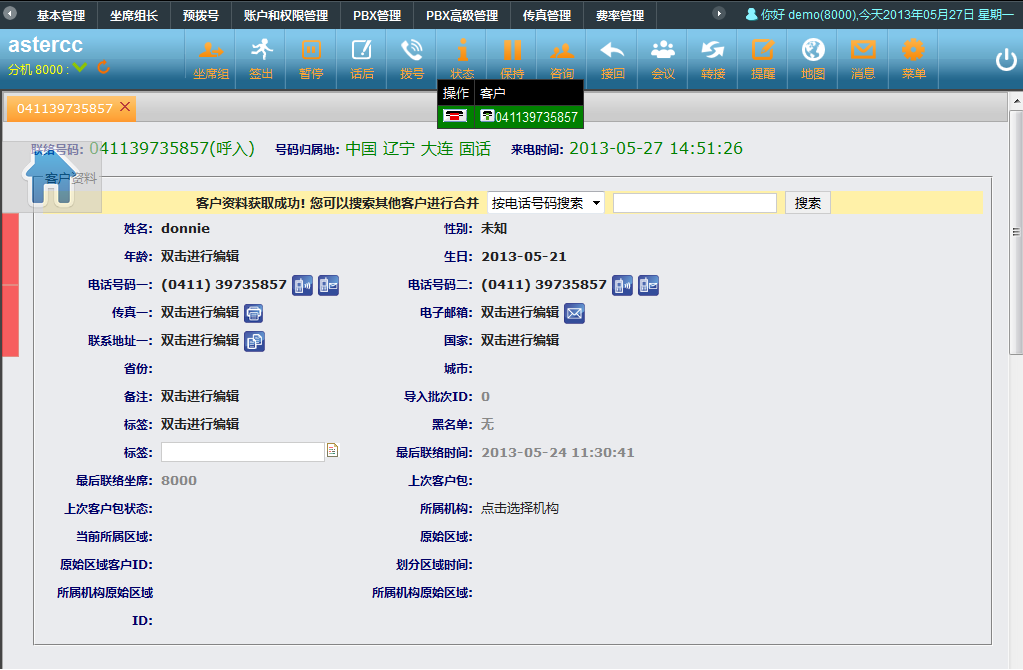This screenshot has height=670, width=1023.
Task: Click the 搜索 search button
Action: [807, 203]
